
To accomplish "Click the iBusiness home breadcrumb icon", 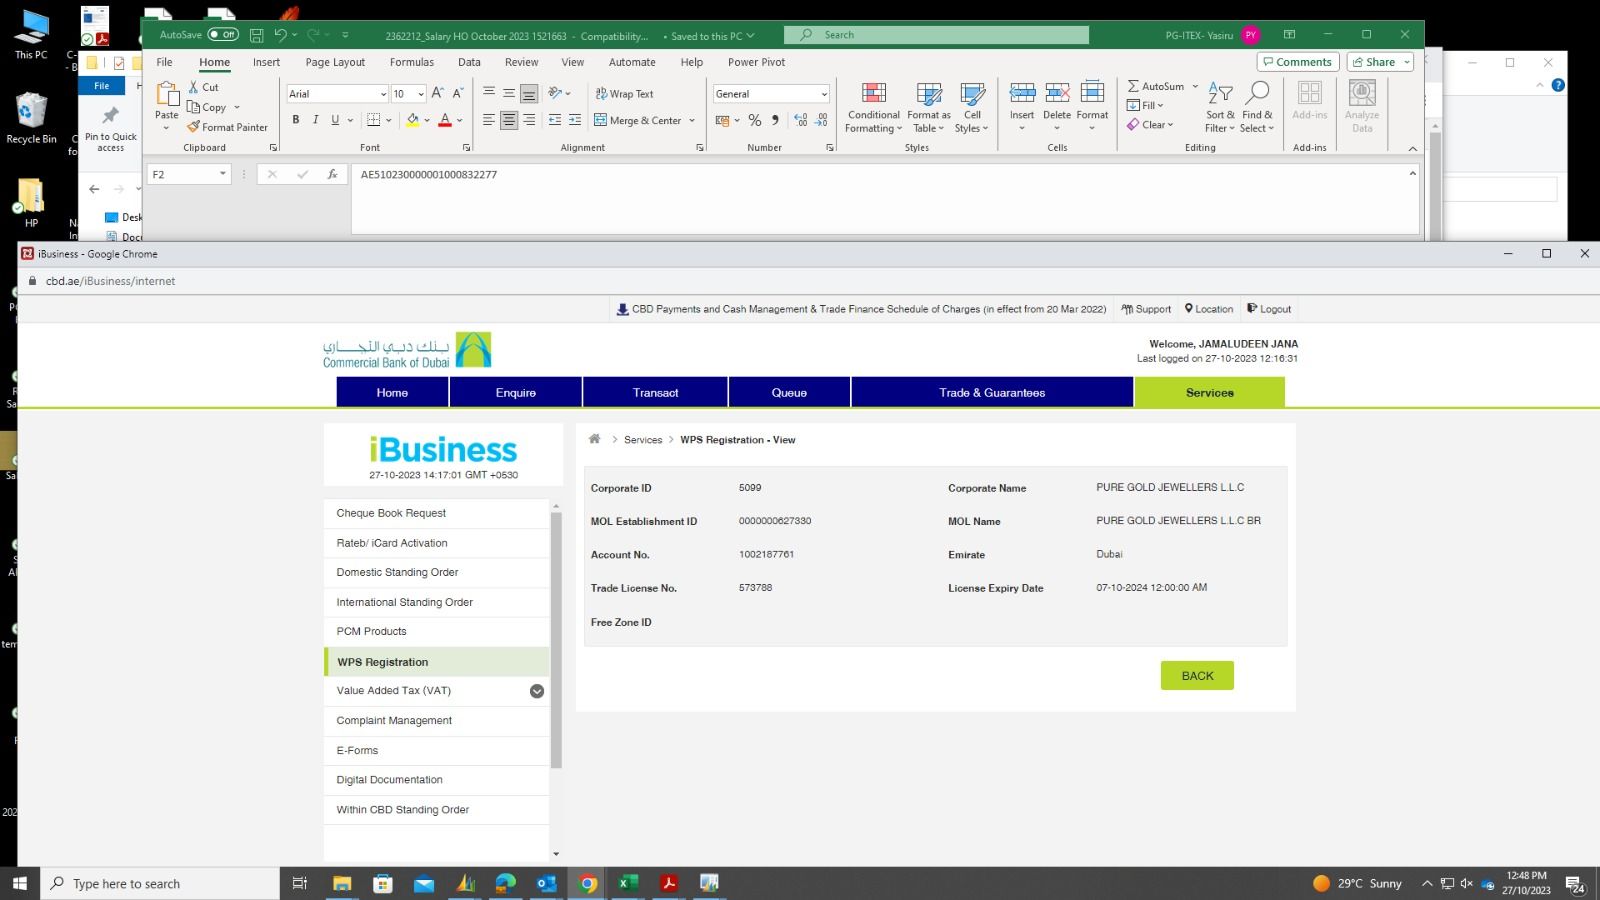I will (594, 439).
